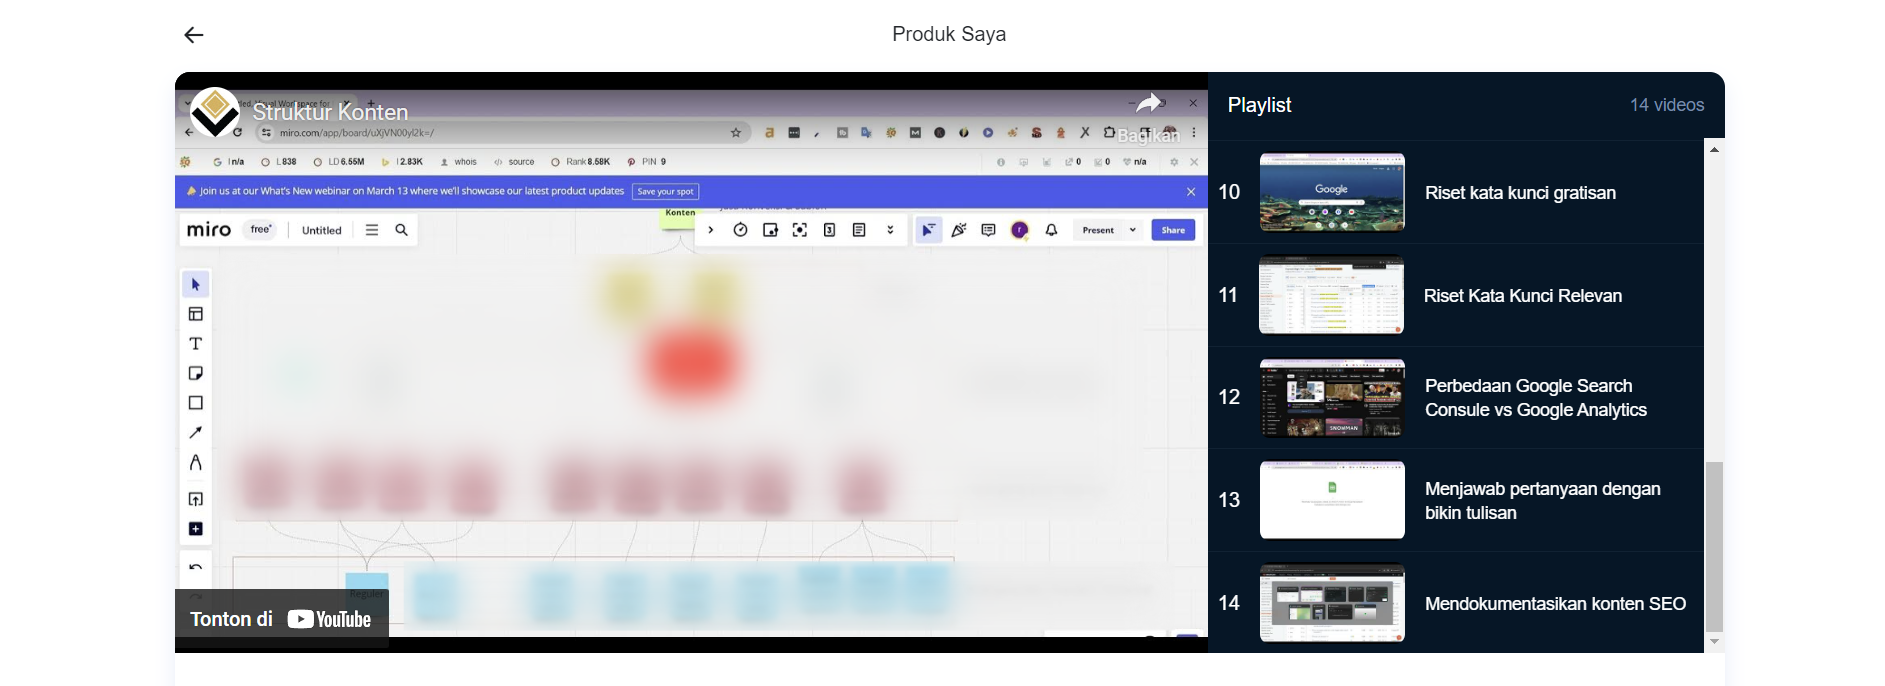This screenshot has width=1885, height=686.
Task: Click the blue Share button in Miro
Action: (x=1173, y=230)
